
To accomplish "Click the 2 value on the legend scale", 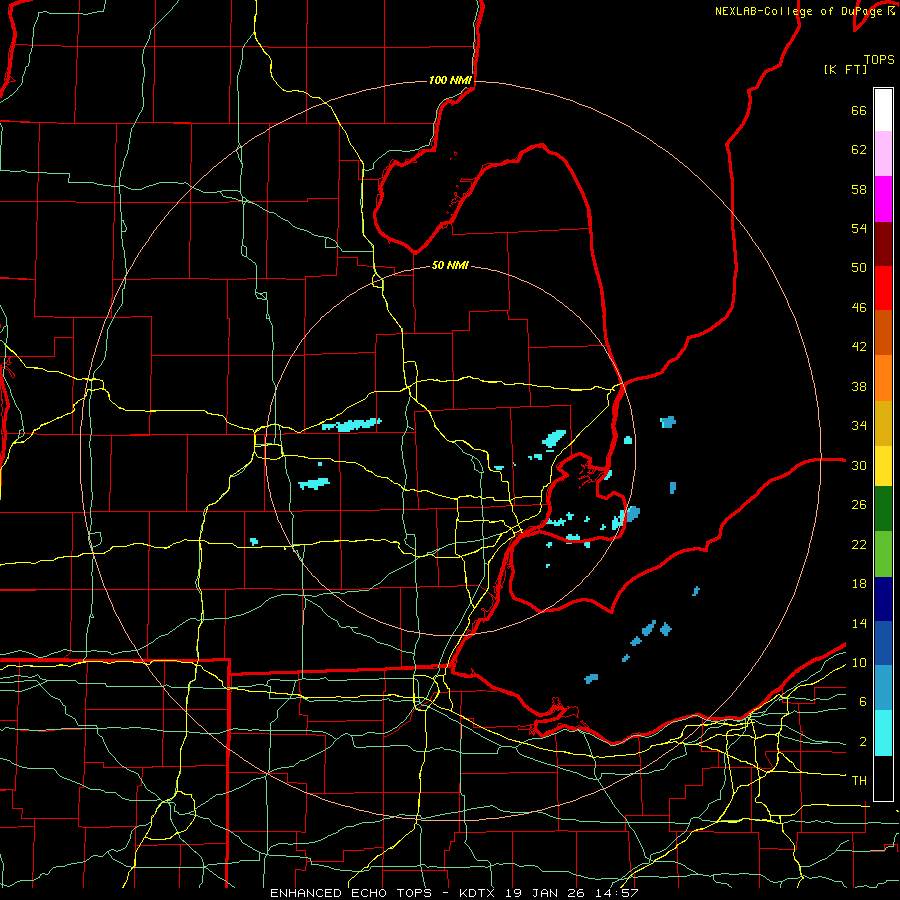I will tap(862, 742).
